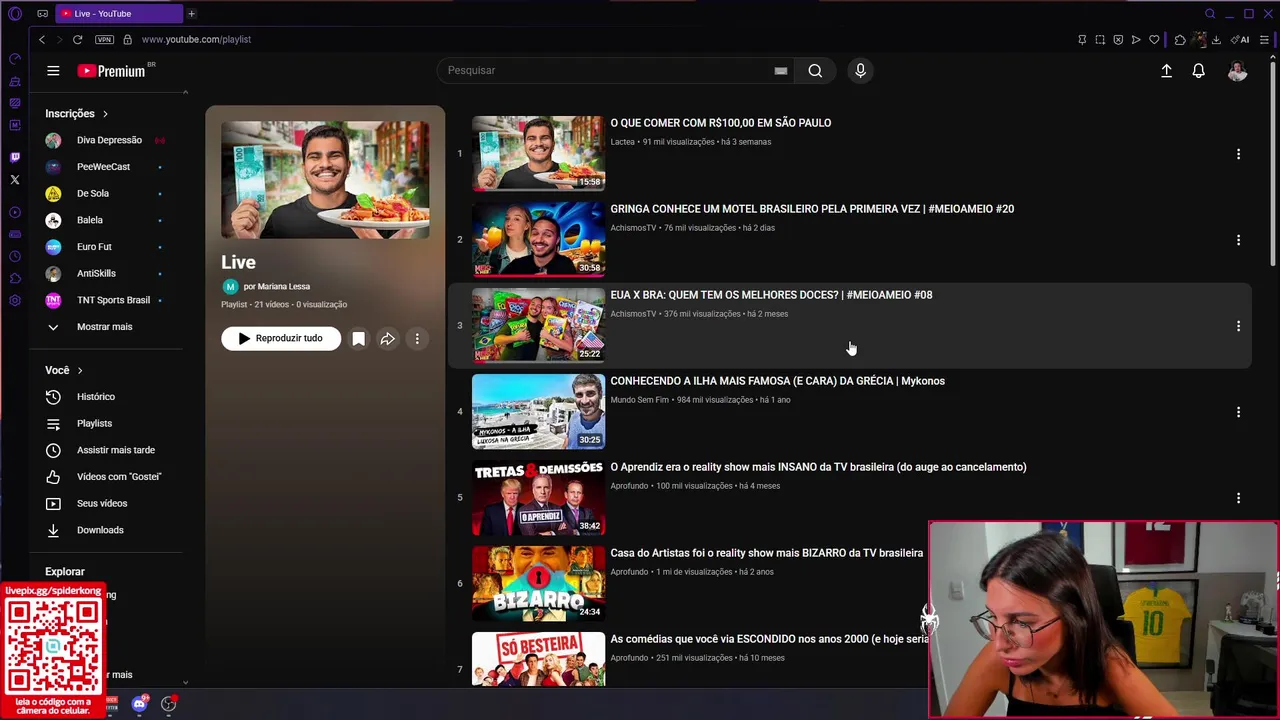Open options for O QUE COMER video
The width and height of the screenshot is (1280, 720).
click(x=1238, y=154)
